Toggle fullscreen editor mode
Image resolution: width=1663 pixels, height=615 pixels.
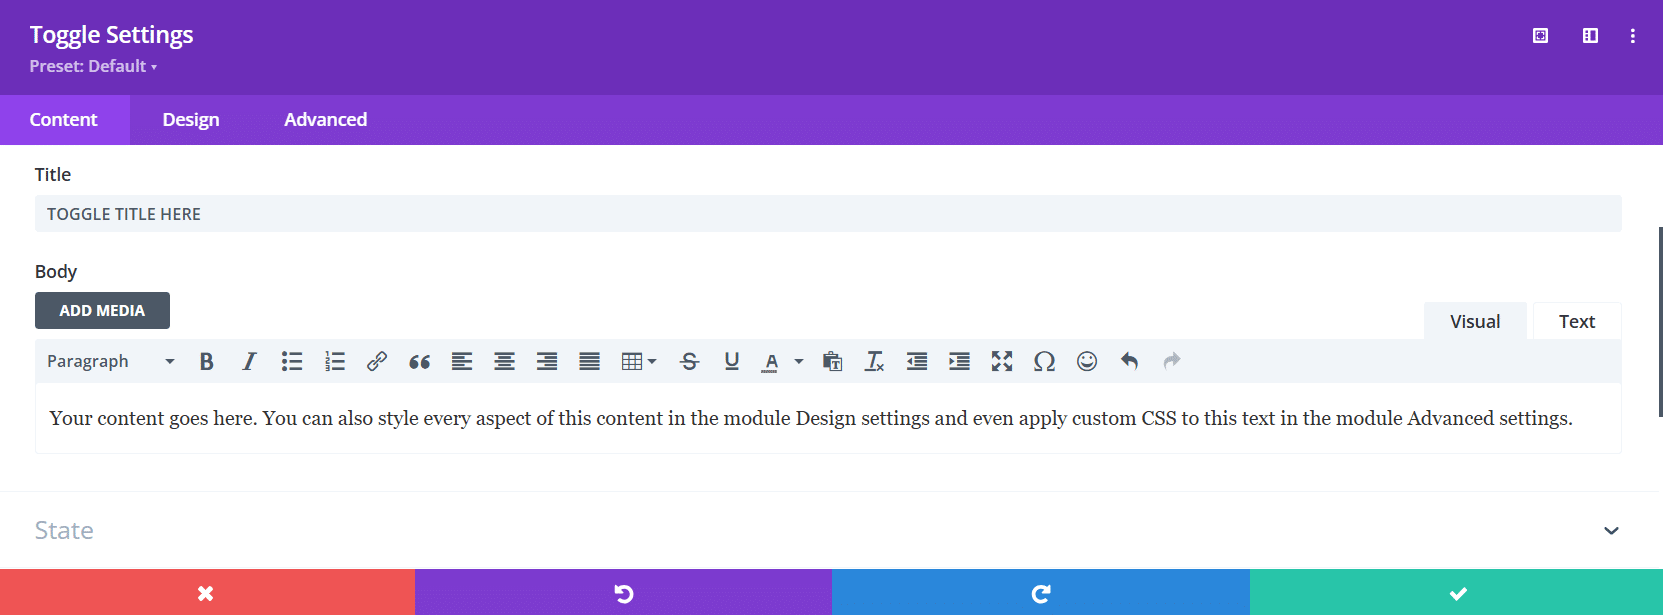click(1002, 362)
